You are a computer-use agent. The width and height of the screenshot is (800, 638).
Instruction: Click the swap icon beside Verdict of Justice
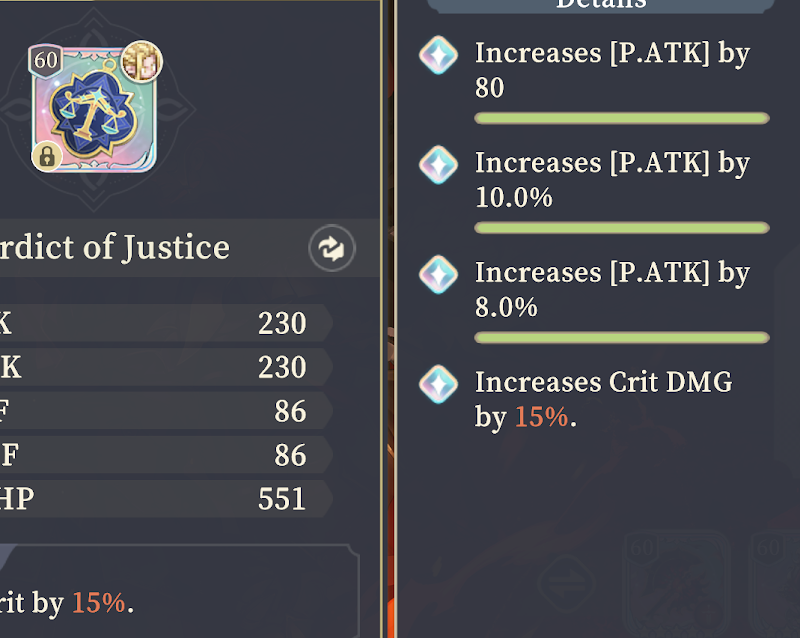point(332,248)
